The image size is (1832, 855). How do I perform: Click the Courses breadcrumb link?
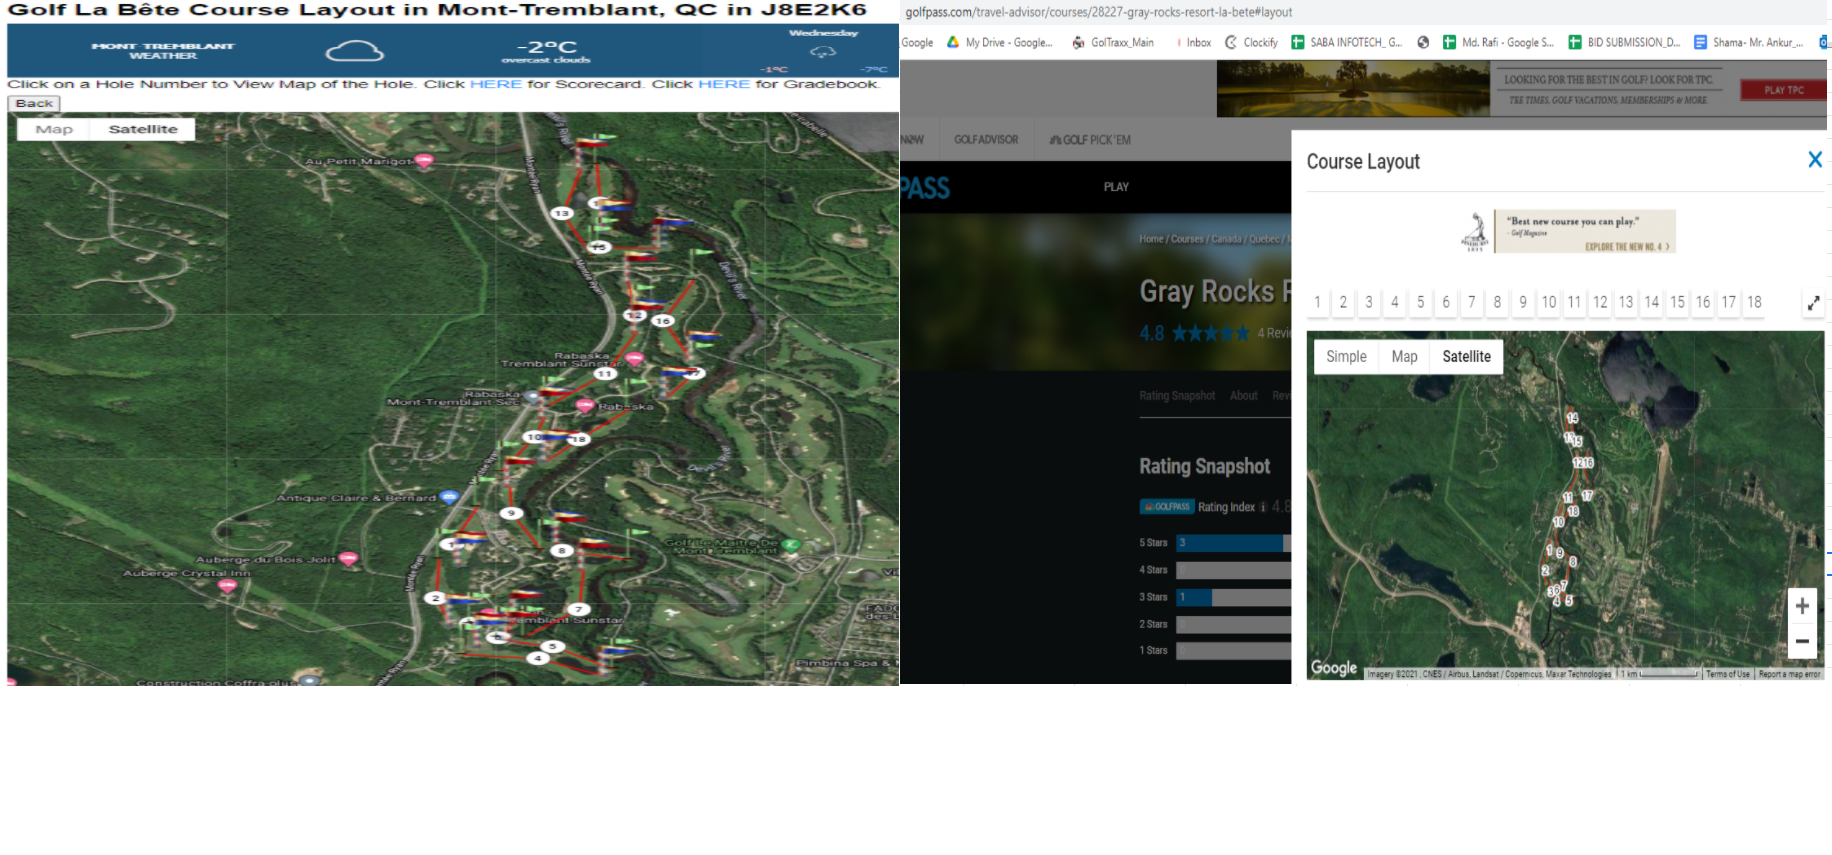pos(1187,239)
